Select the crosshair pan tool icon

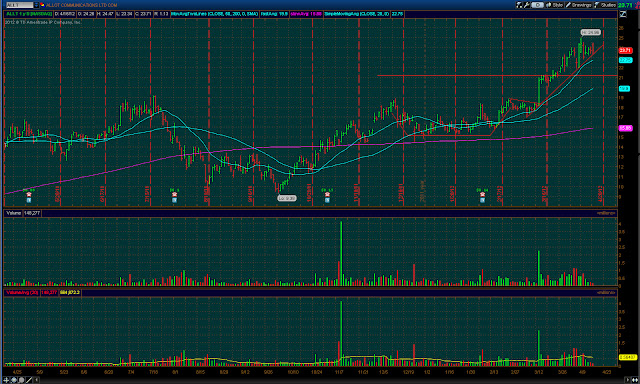pyautogui.click(x=6, y=380)
